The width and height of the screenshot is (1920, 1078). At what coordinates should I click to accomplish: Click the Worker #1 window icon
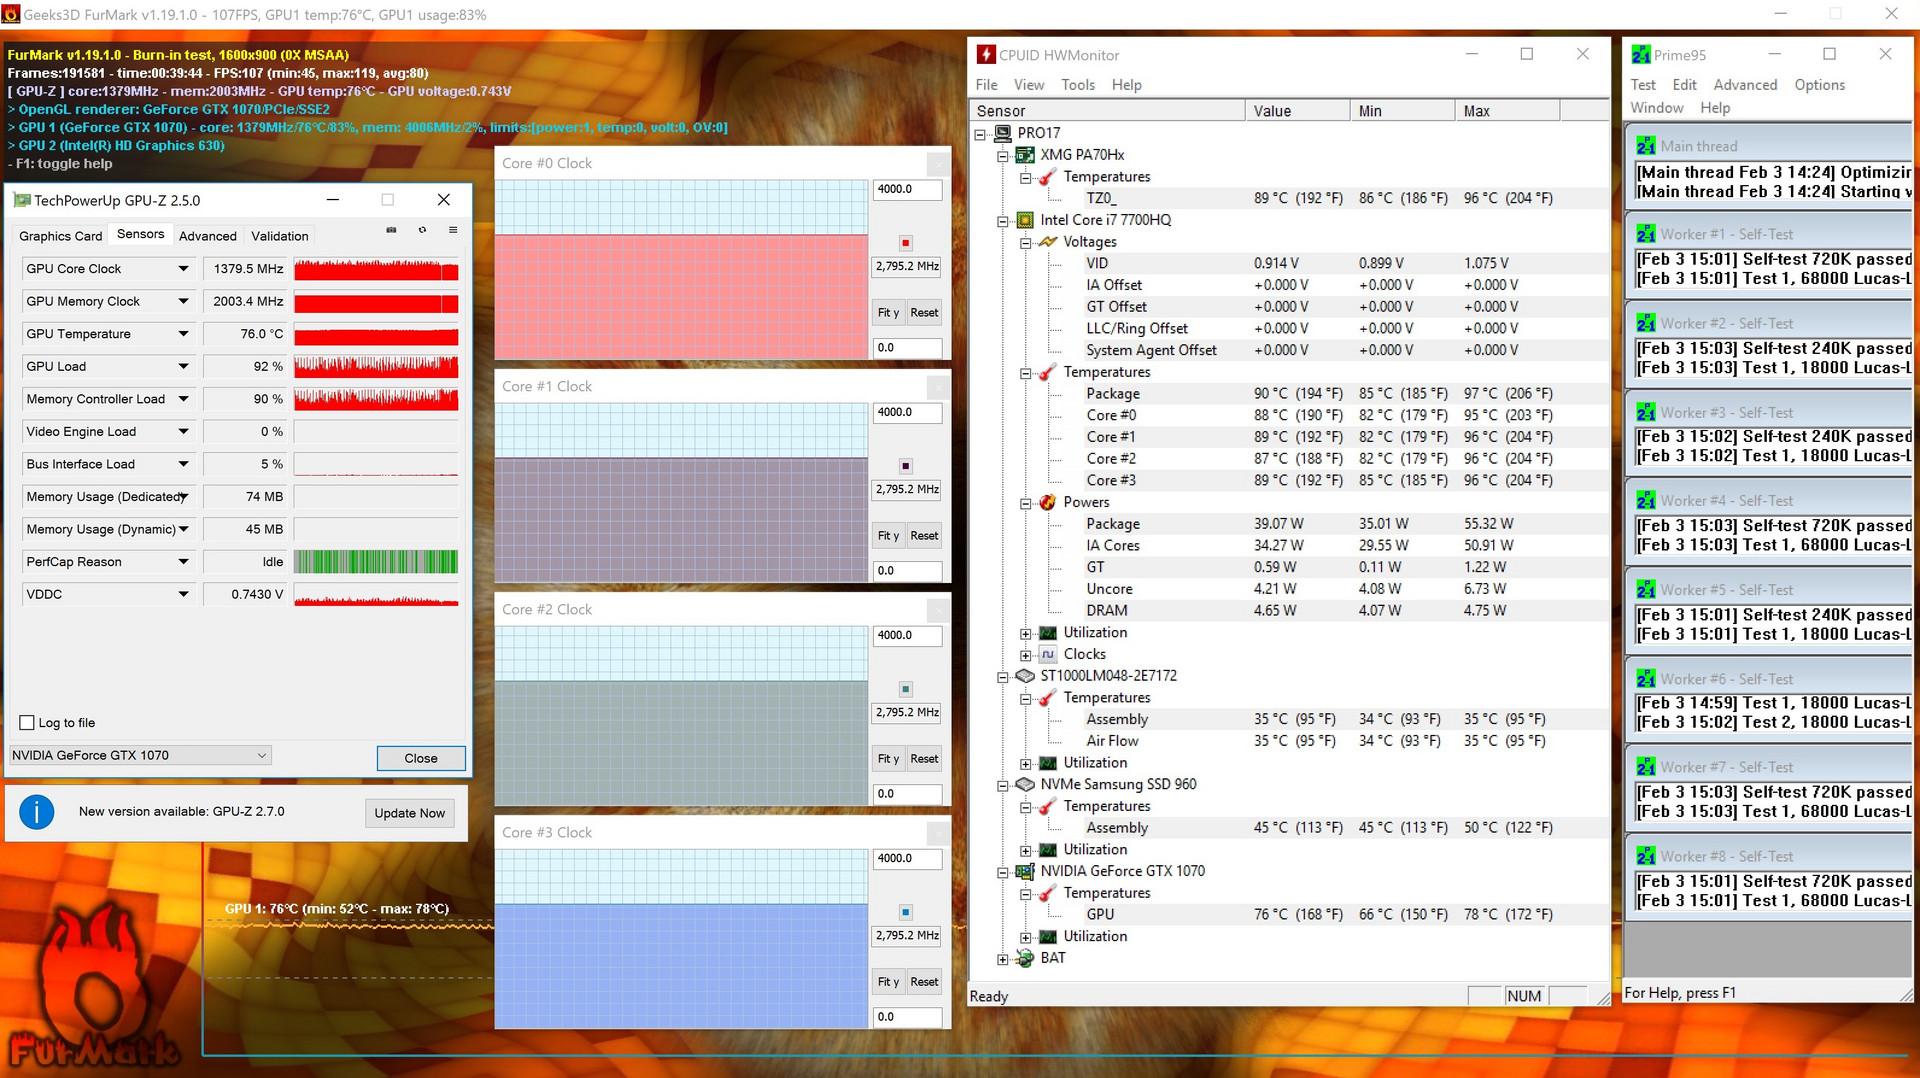[1646, 234]
